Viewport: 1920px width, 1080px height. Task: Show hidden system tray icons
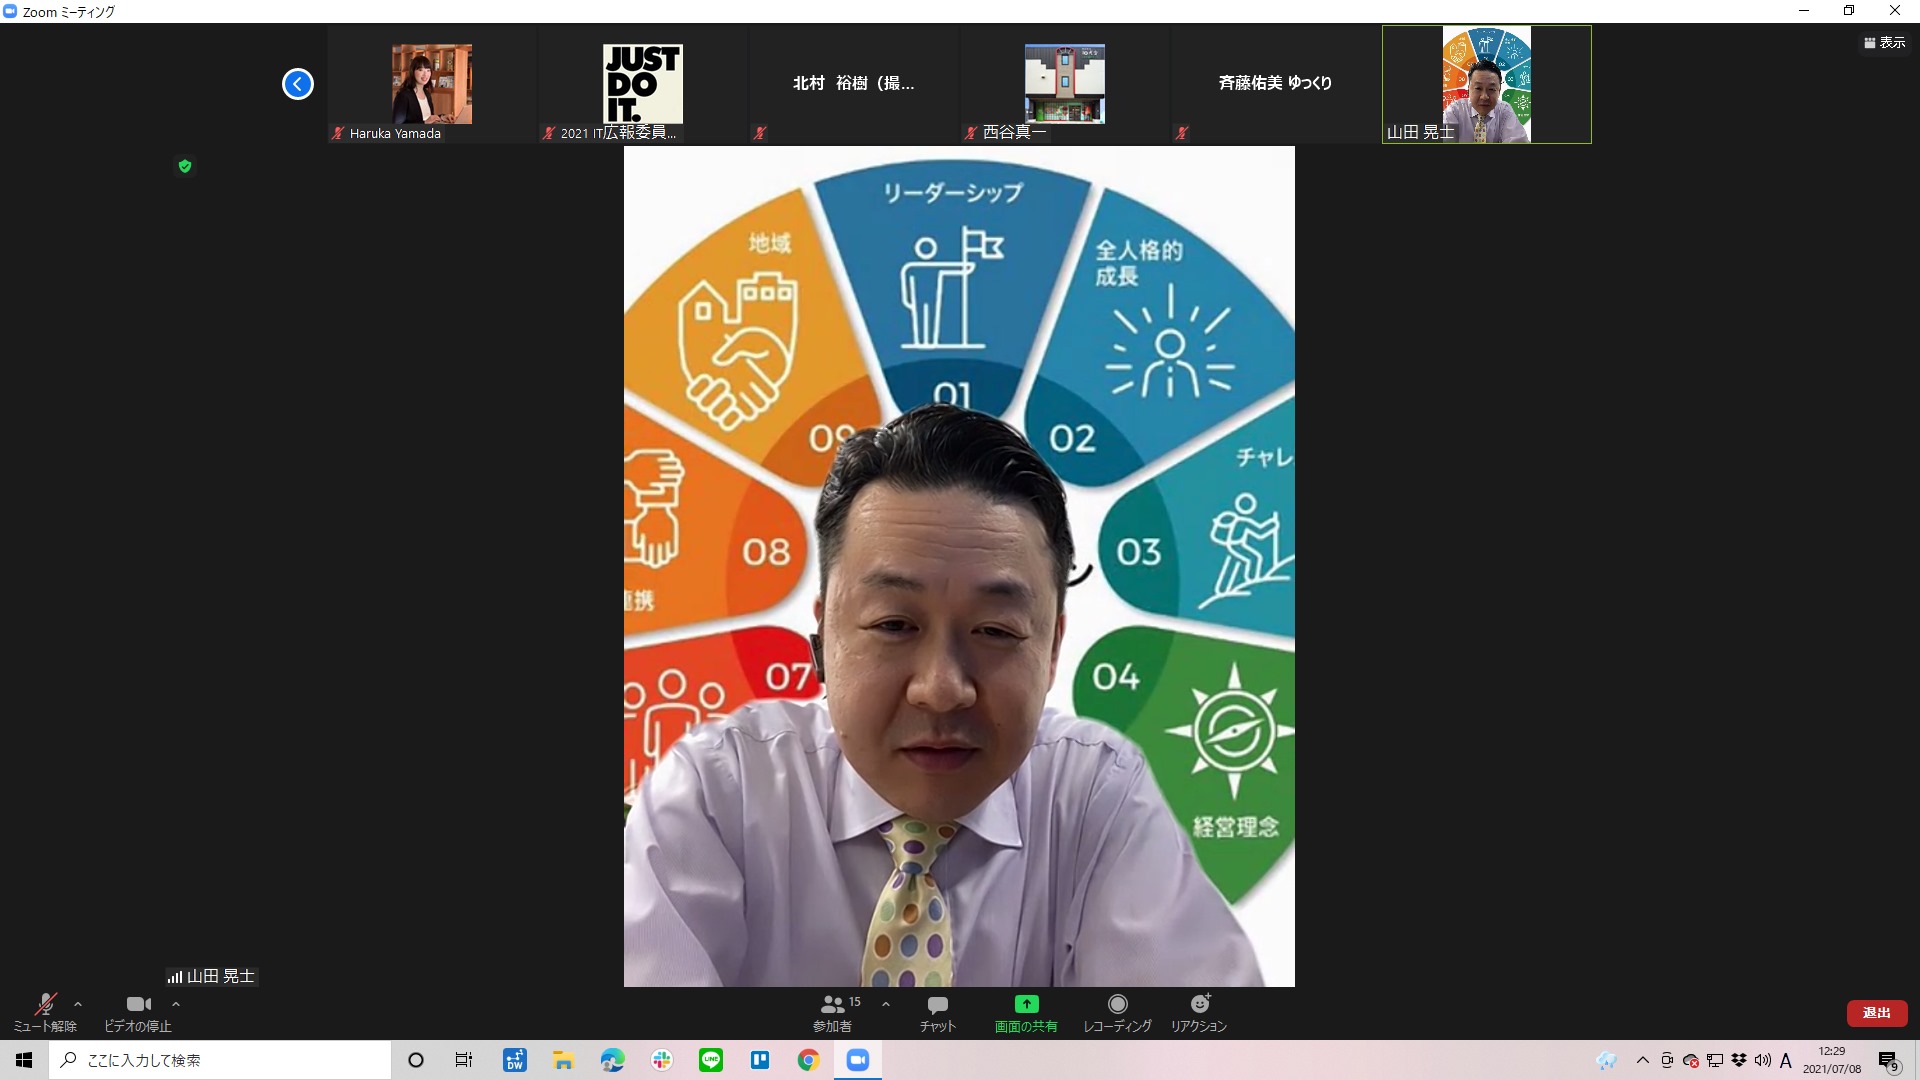pos(1642,1060)
